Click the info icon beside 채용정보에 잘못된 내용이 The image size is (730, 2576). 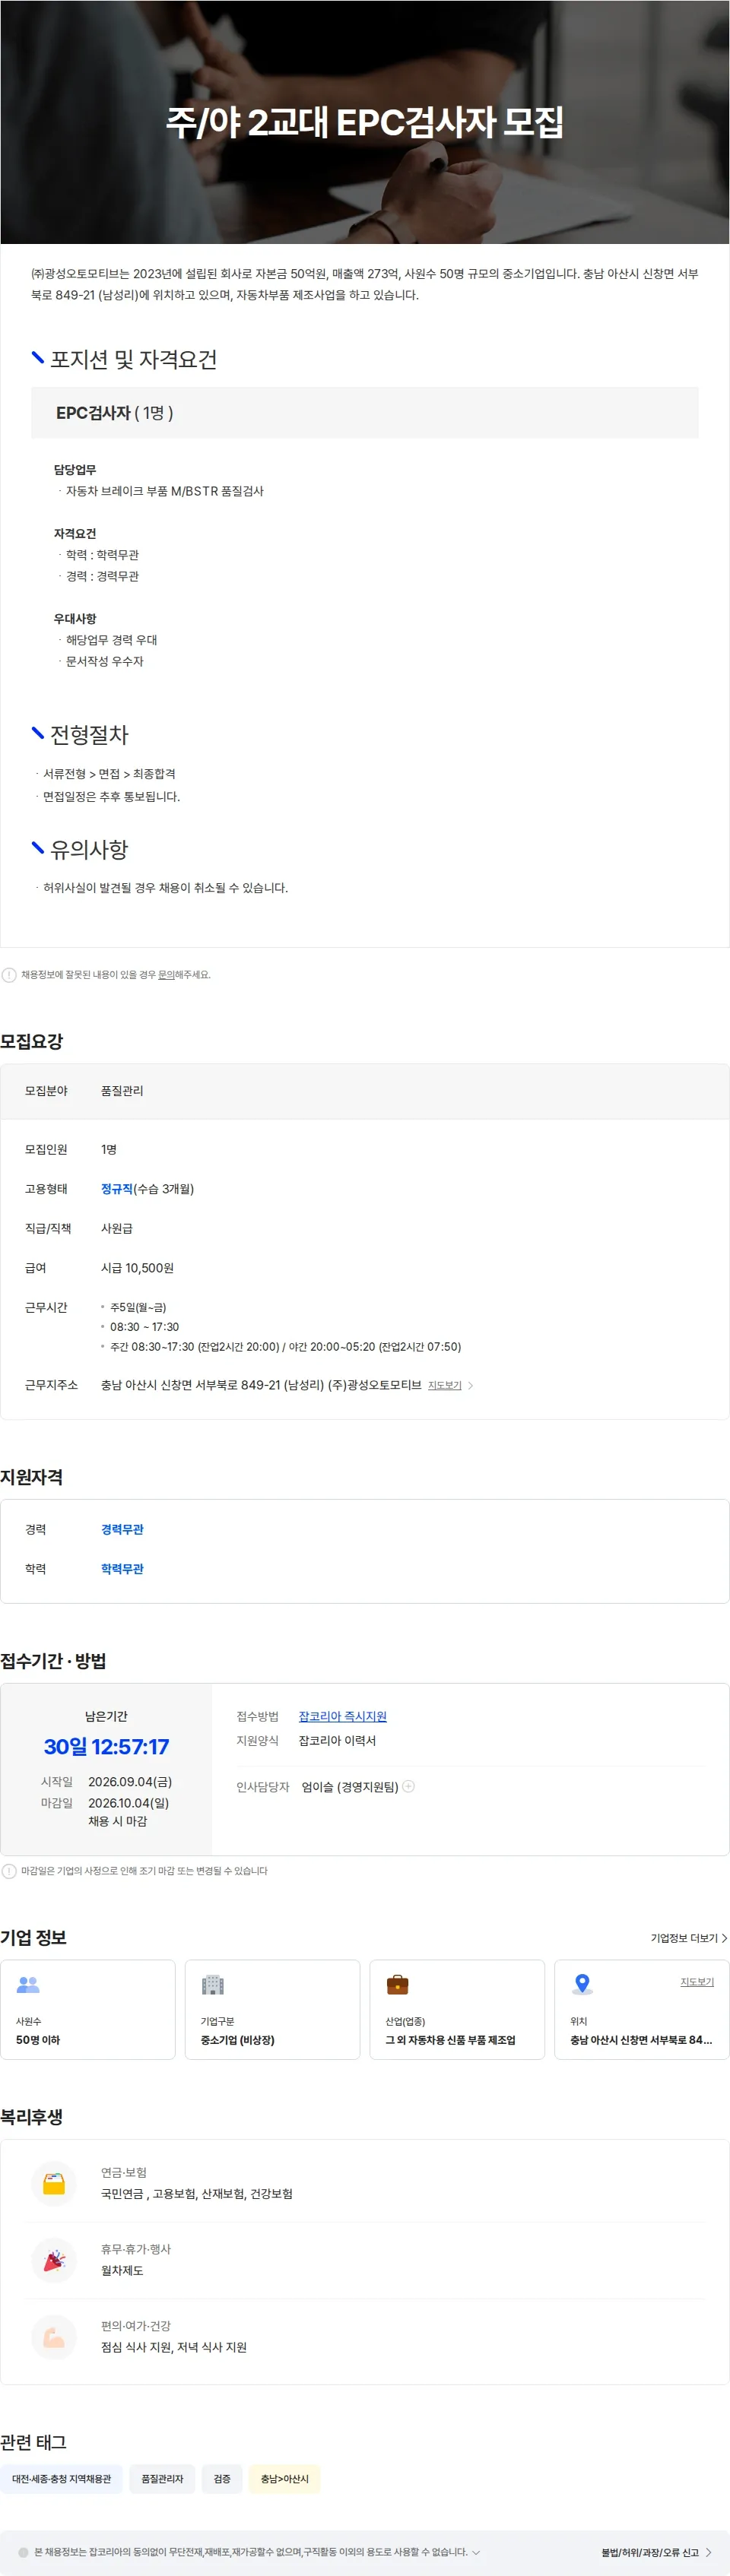click(9, 974)
